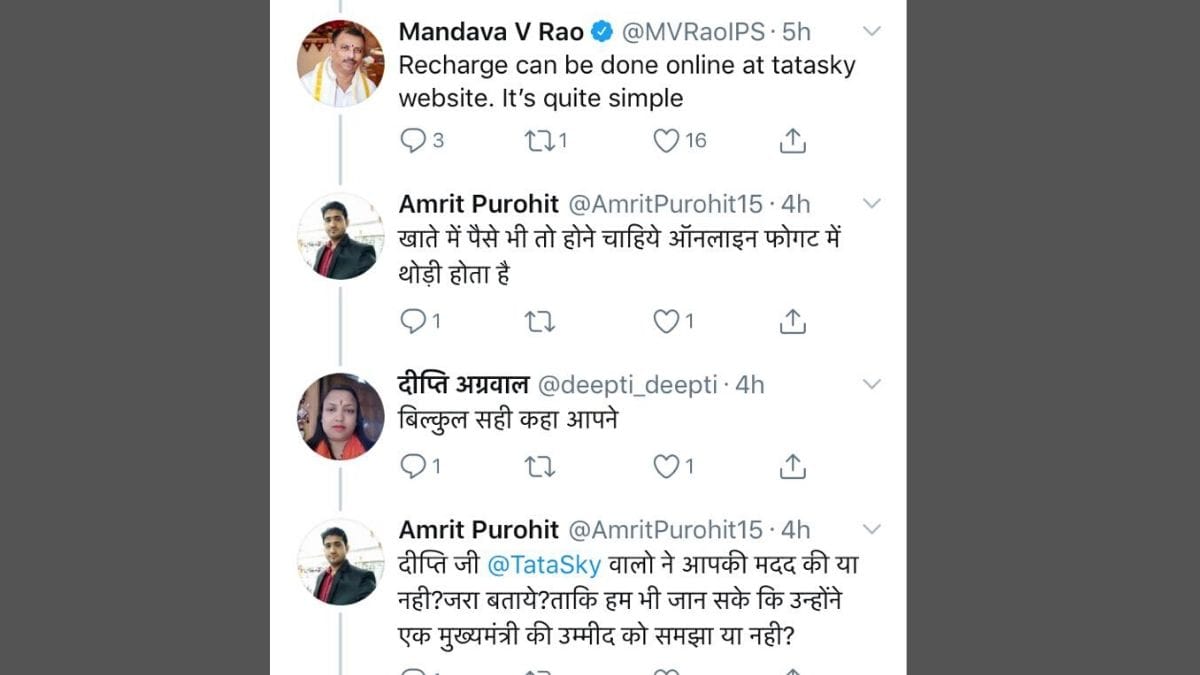Retweet दीप्ति अग्रवाल's tweet

pos(539,466)
